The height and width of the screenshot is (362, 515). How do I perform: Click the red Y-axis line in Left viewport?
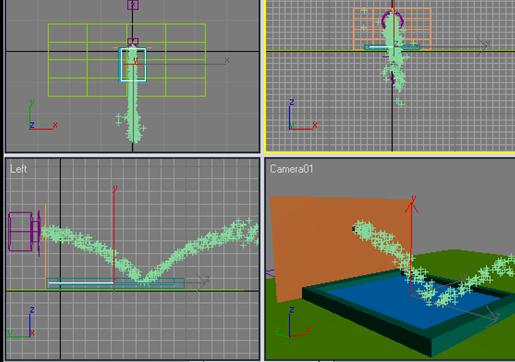[114, 233]
